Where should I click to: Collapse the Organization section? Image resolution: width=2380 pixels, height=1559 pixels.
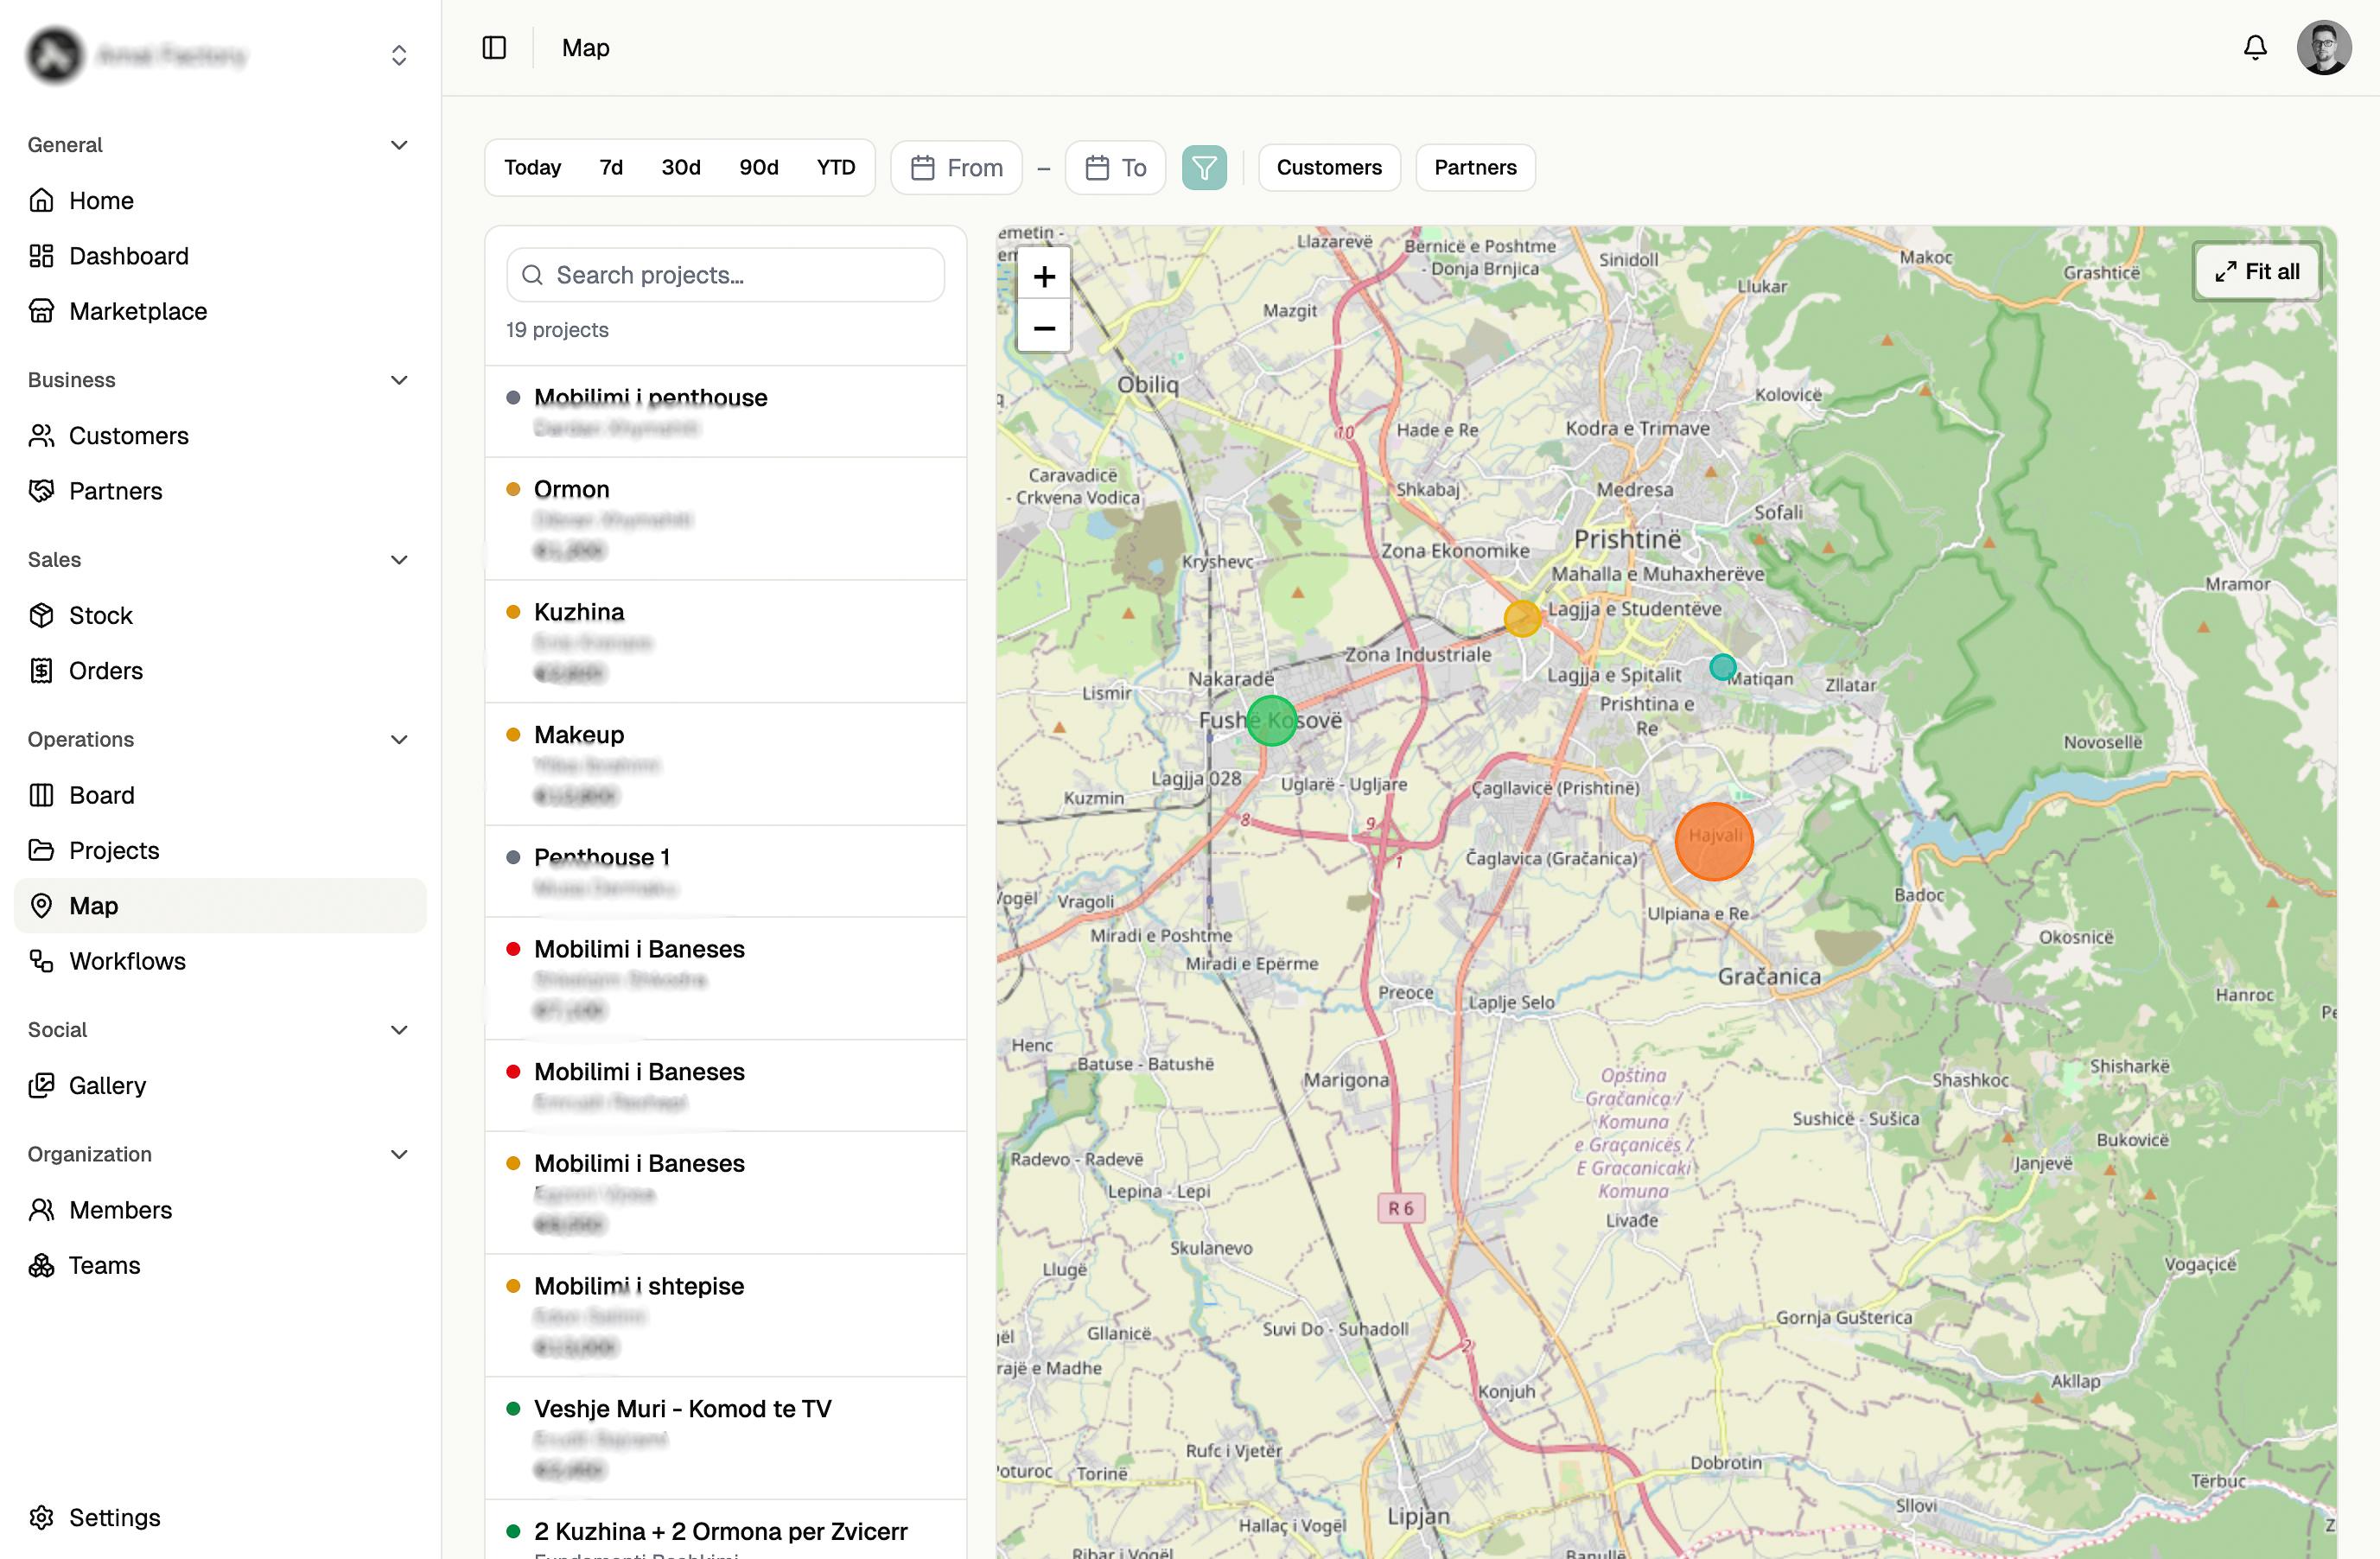(399, 1154)
